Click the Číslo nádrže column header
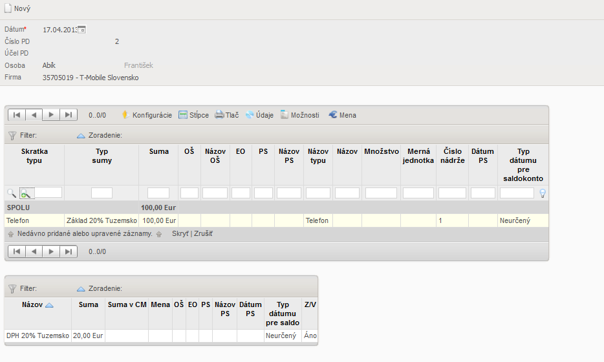This screenshot has height=362, width=604. [x=453, y=156]
